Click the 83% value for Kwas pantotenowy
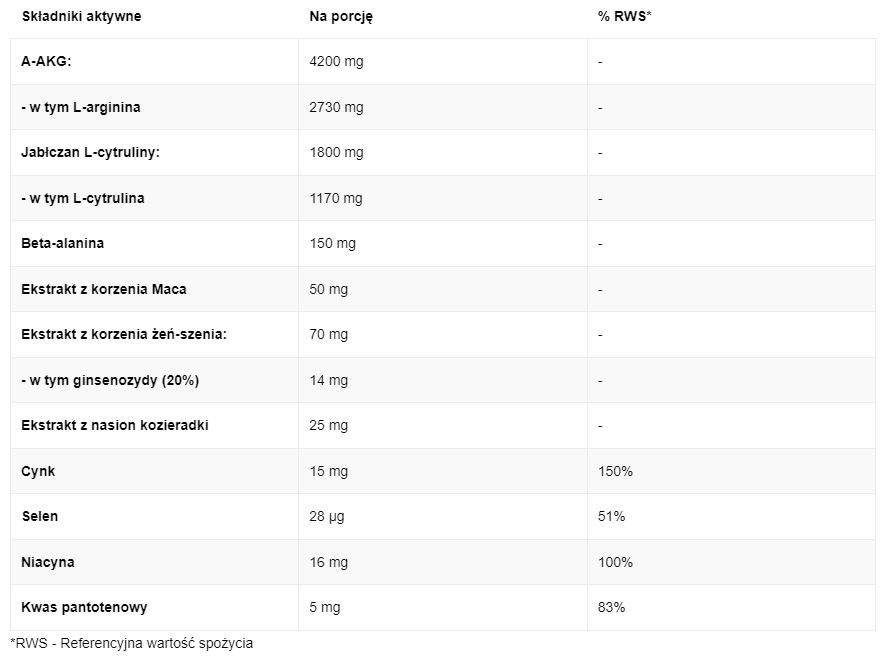This screenshot has width=893, height=664. pos(611,608)
